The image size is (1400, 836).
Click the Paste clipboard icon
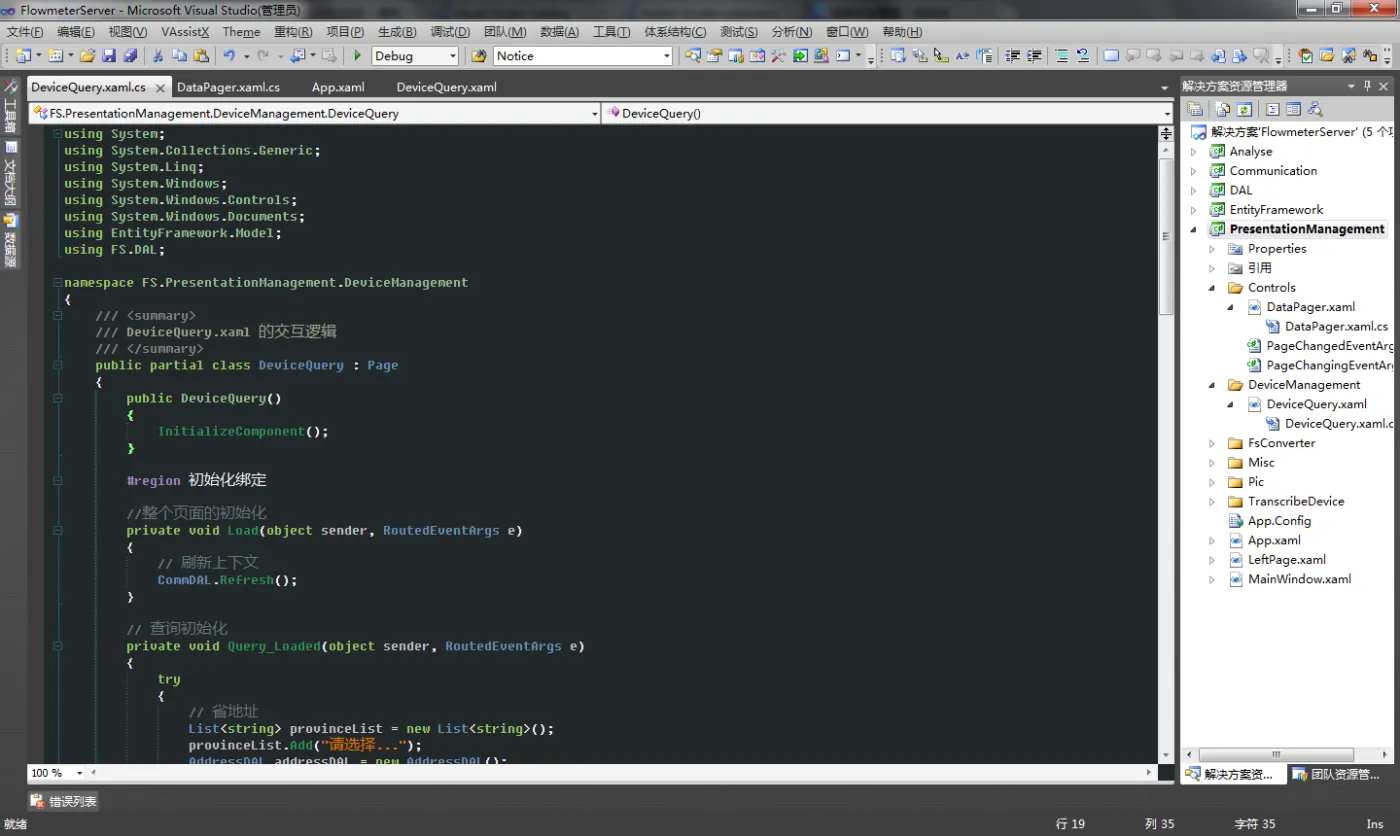pyautogui.click(x=201, y=56)
